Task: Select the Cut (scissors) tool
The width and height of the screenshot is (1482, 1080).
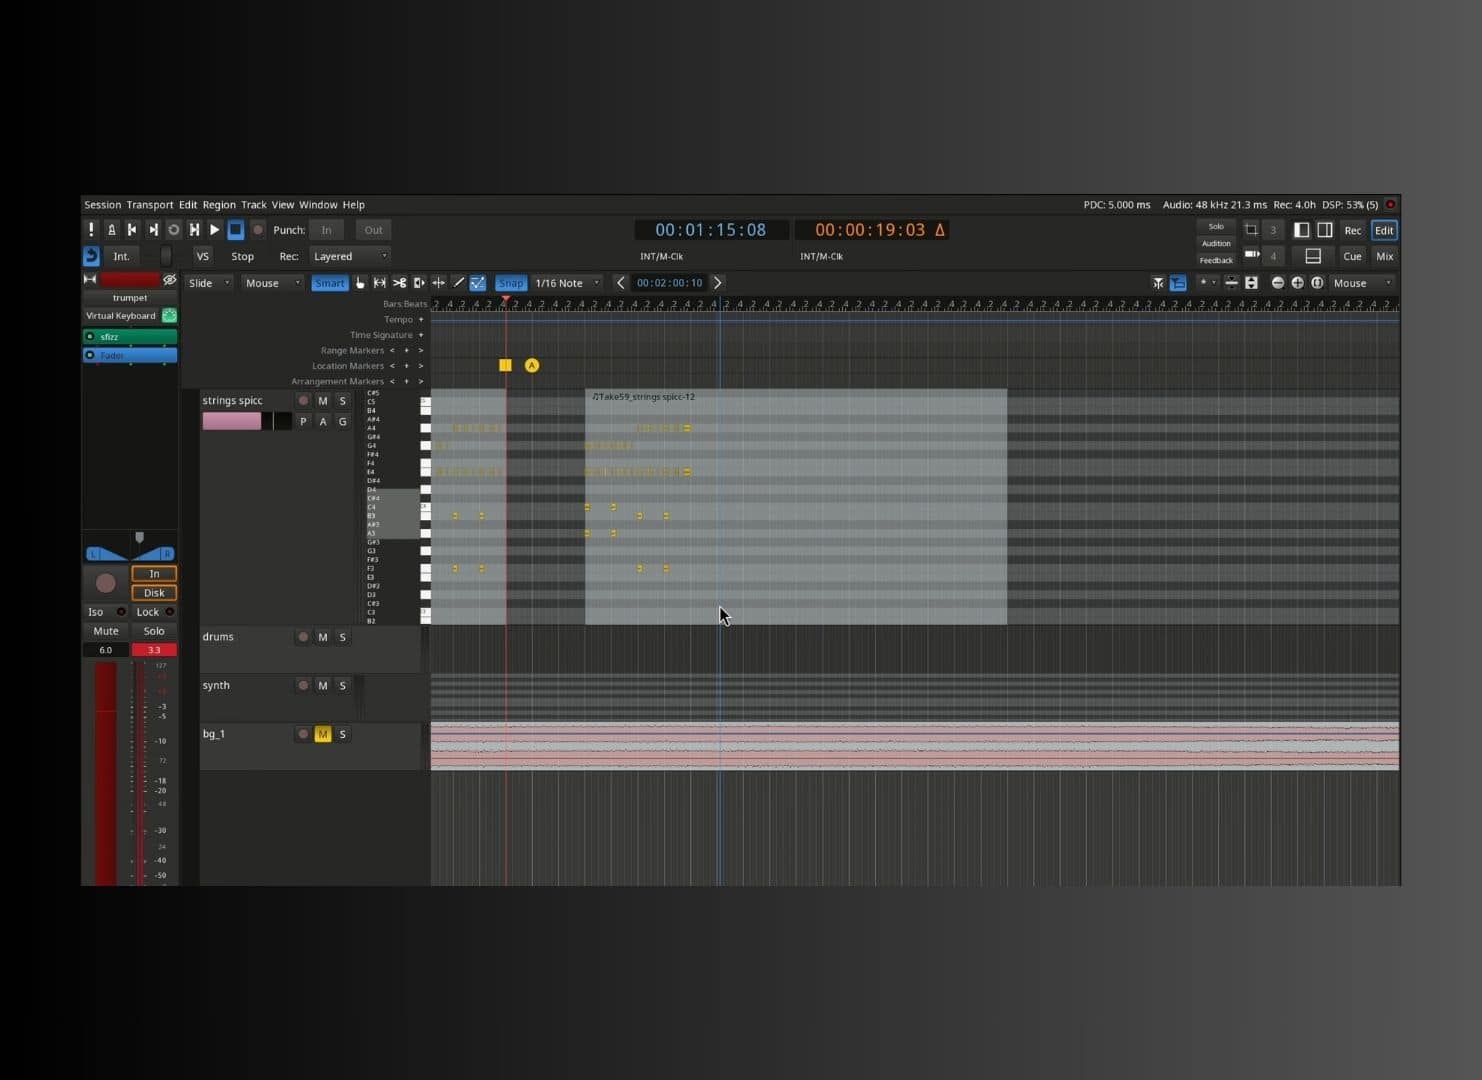Action: (399, 283)
